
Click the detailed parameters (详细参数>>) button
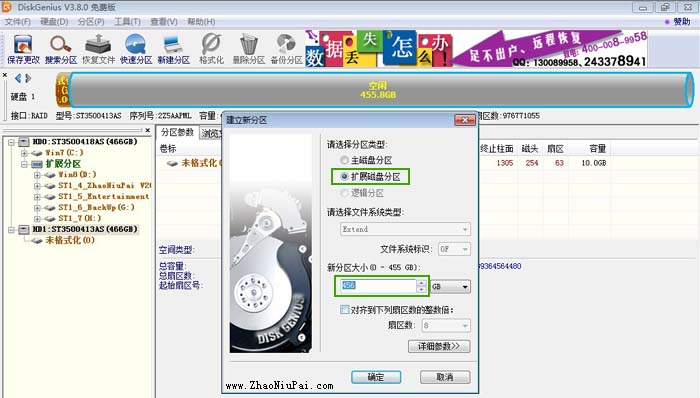pos(439,346)
